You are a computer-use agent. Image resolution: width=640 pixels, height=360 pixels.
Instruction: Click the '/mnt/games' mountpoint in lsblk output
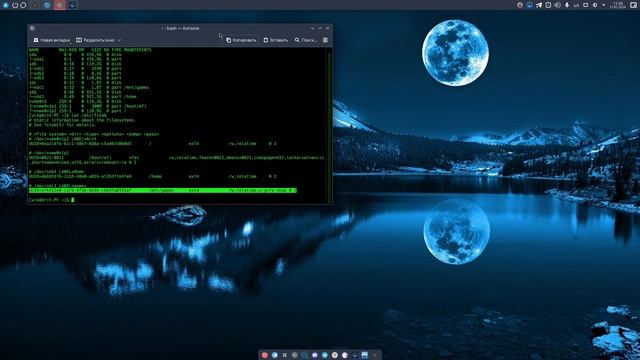[136, 87]
